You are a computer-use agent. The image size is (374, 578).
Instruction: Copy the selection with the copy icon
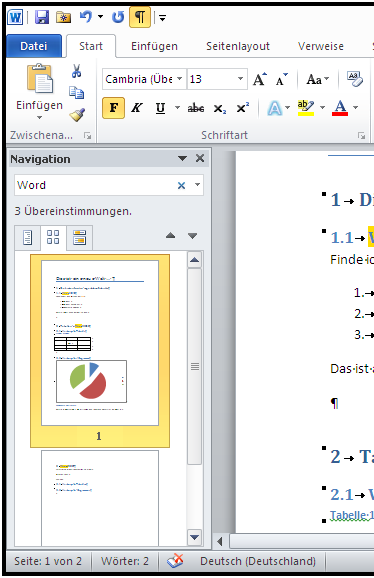pyautogui.click(x=77, y=93)
